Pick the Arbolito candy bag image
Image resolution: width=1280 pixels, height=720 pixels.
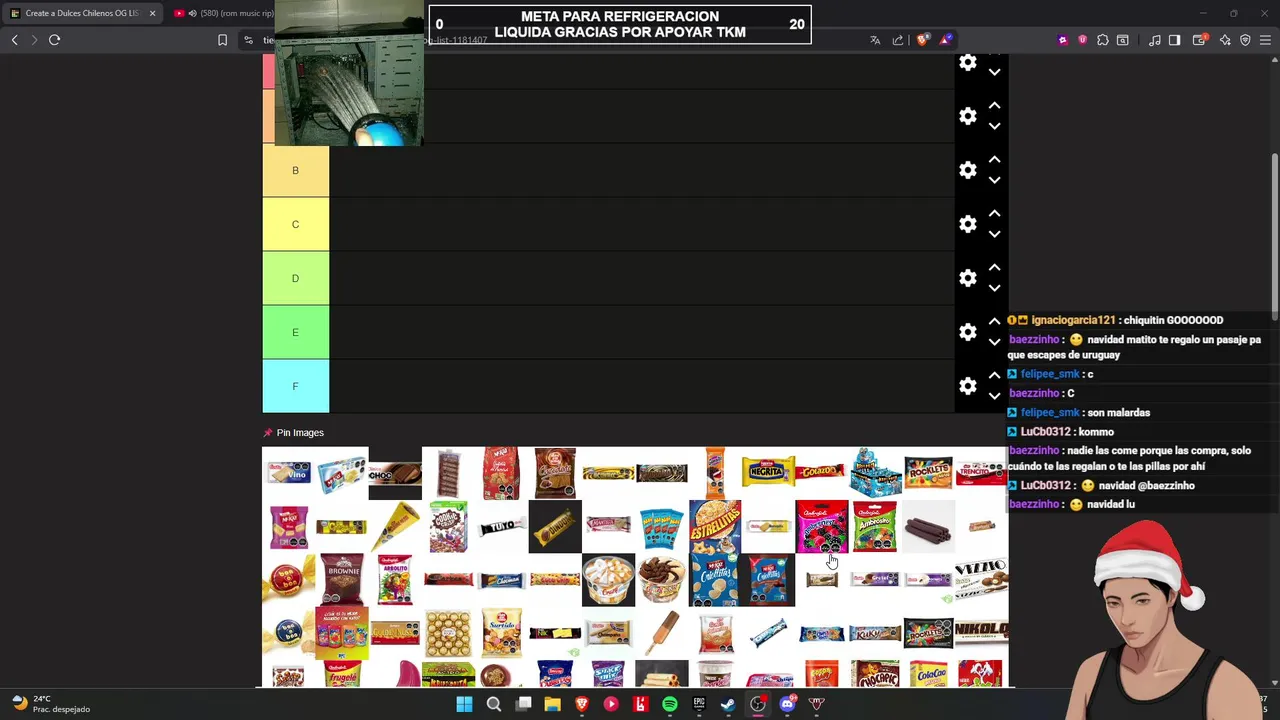395,580
